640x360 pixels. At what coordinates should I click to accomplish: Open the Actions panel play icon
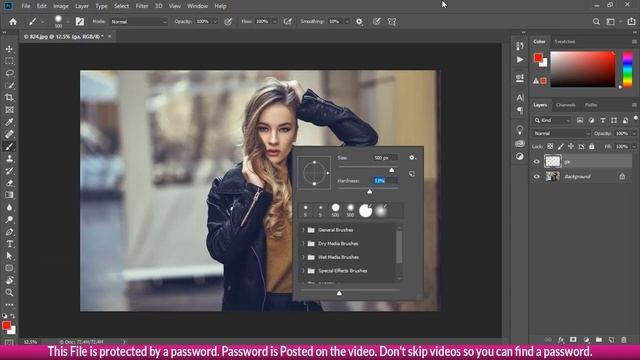pos(520,60)
